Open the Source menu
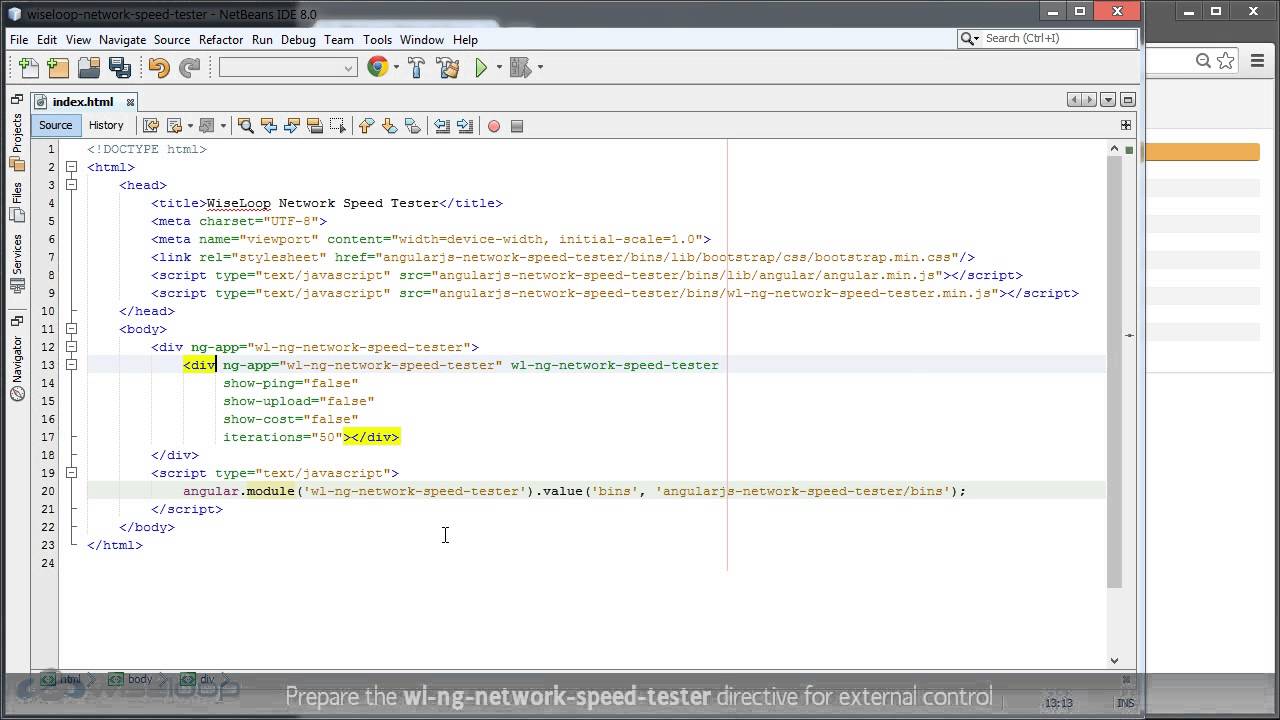This screenshot has height=720, width=1280. point(172,39)
